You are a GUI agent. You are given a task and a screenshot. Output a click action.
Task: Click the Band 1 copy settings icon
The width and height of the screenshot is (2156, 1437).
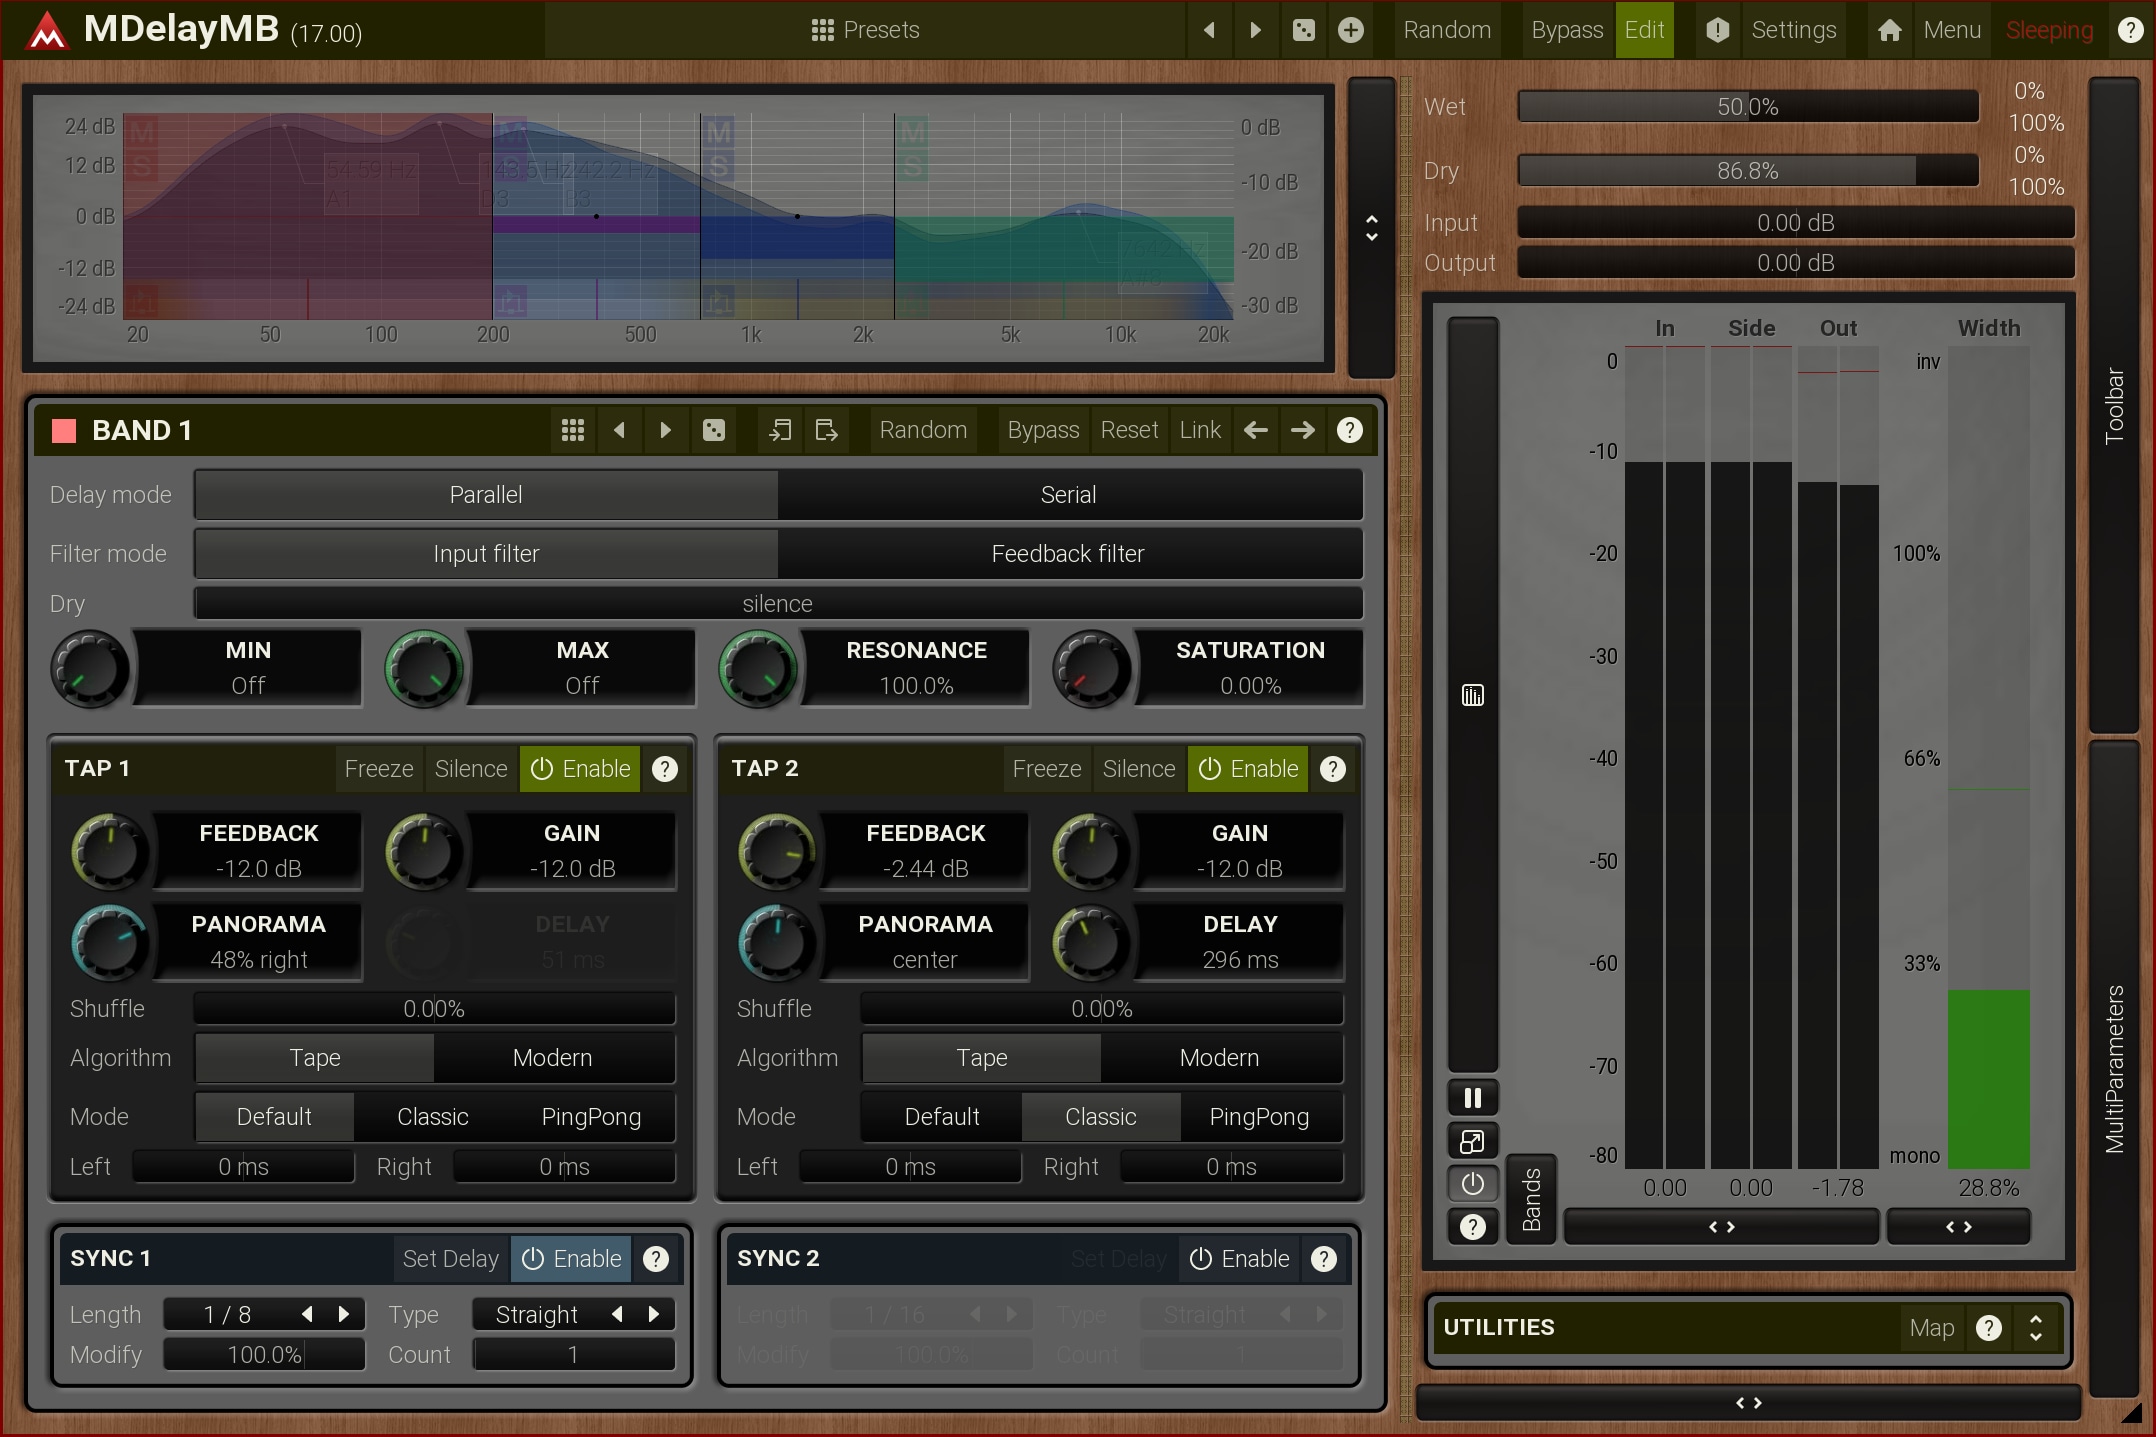click(x=780, y=430)
